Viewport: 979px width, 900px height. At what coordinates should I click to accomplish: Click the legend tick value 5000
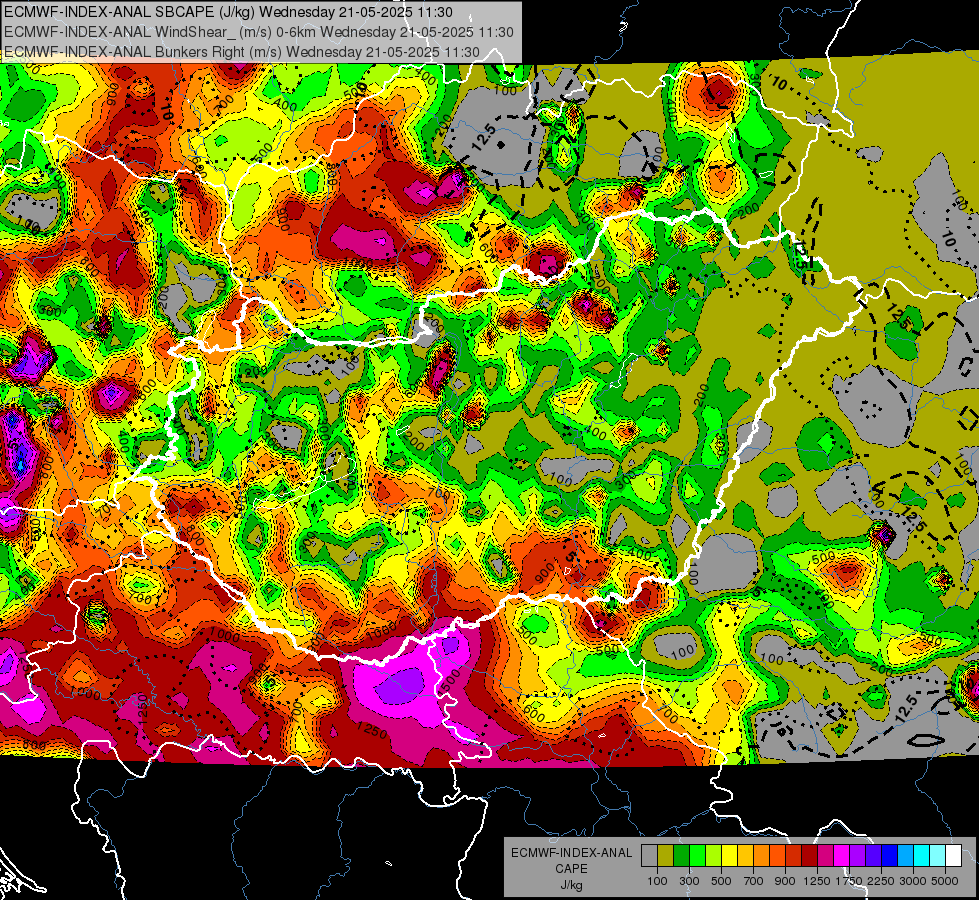tap(945, 881)
